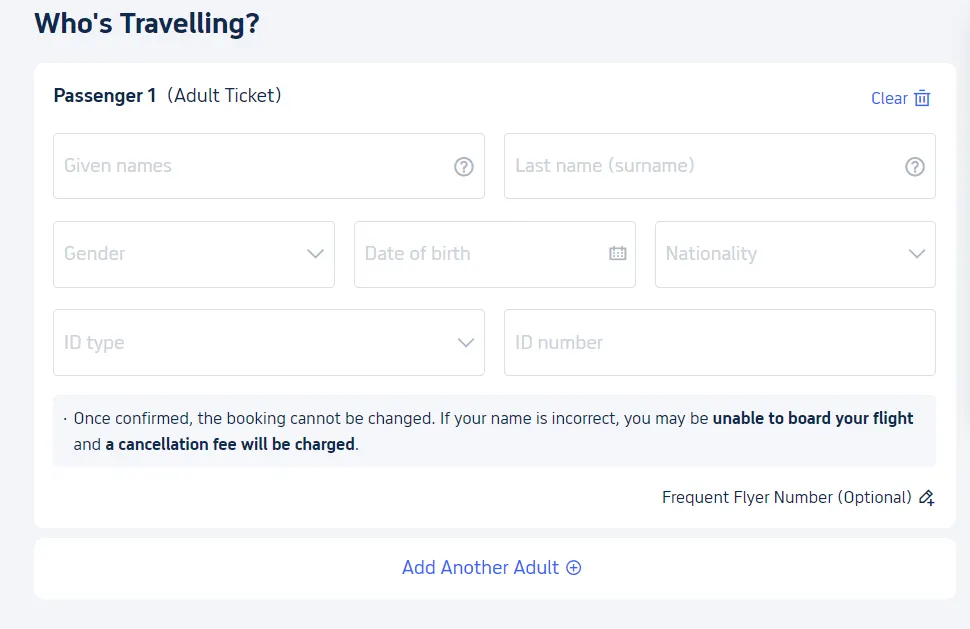Focus the Given names text field
Viewport: 970px width, 629px height.
coord(268,166)
